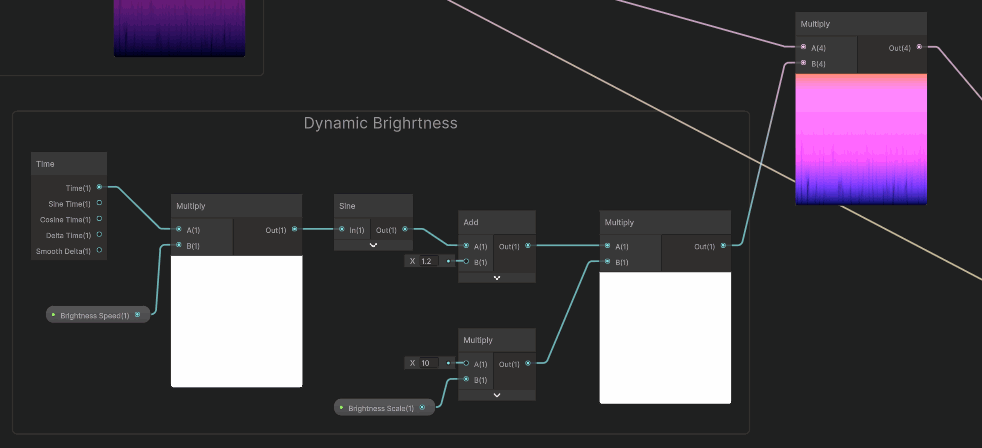Click A(1) port of Multiply fed by Add
The image size is (982, 448).
click(607, 246)
